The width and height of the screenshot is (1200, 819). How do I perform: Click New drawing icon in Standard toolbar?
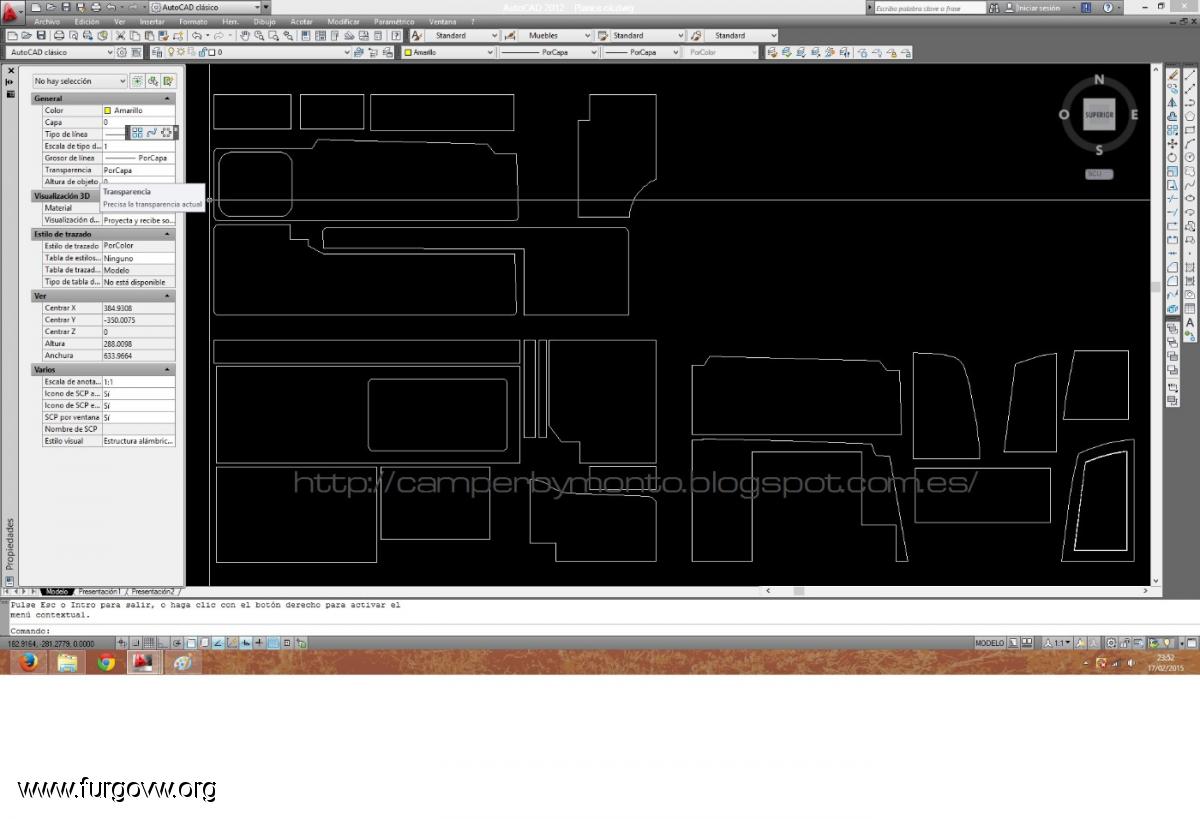pyautogui.click(x=12, y=35)
